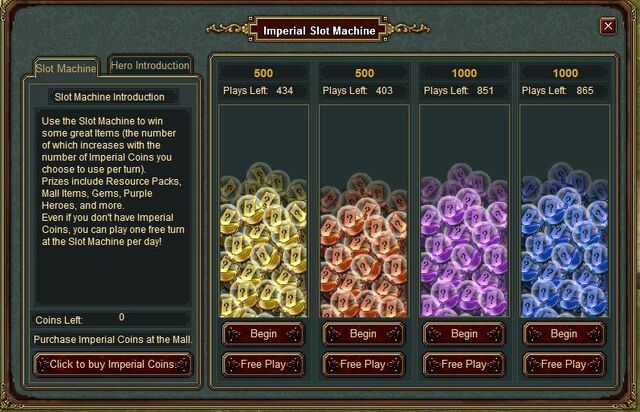Use Free Play on the yellow slot
640x412 pixels.
pos(263,364)
